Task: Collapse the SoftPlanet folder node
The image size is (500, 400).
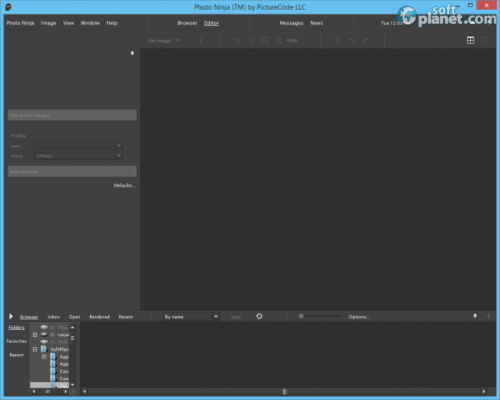Action: click(35, 349)
